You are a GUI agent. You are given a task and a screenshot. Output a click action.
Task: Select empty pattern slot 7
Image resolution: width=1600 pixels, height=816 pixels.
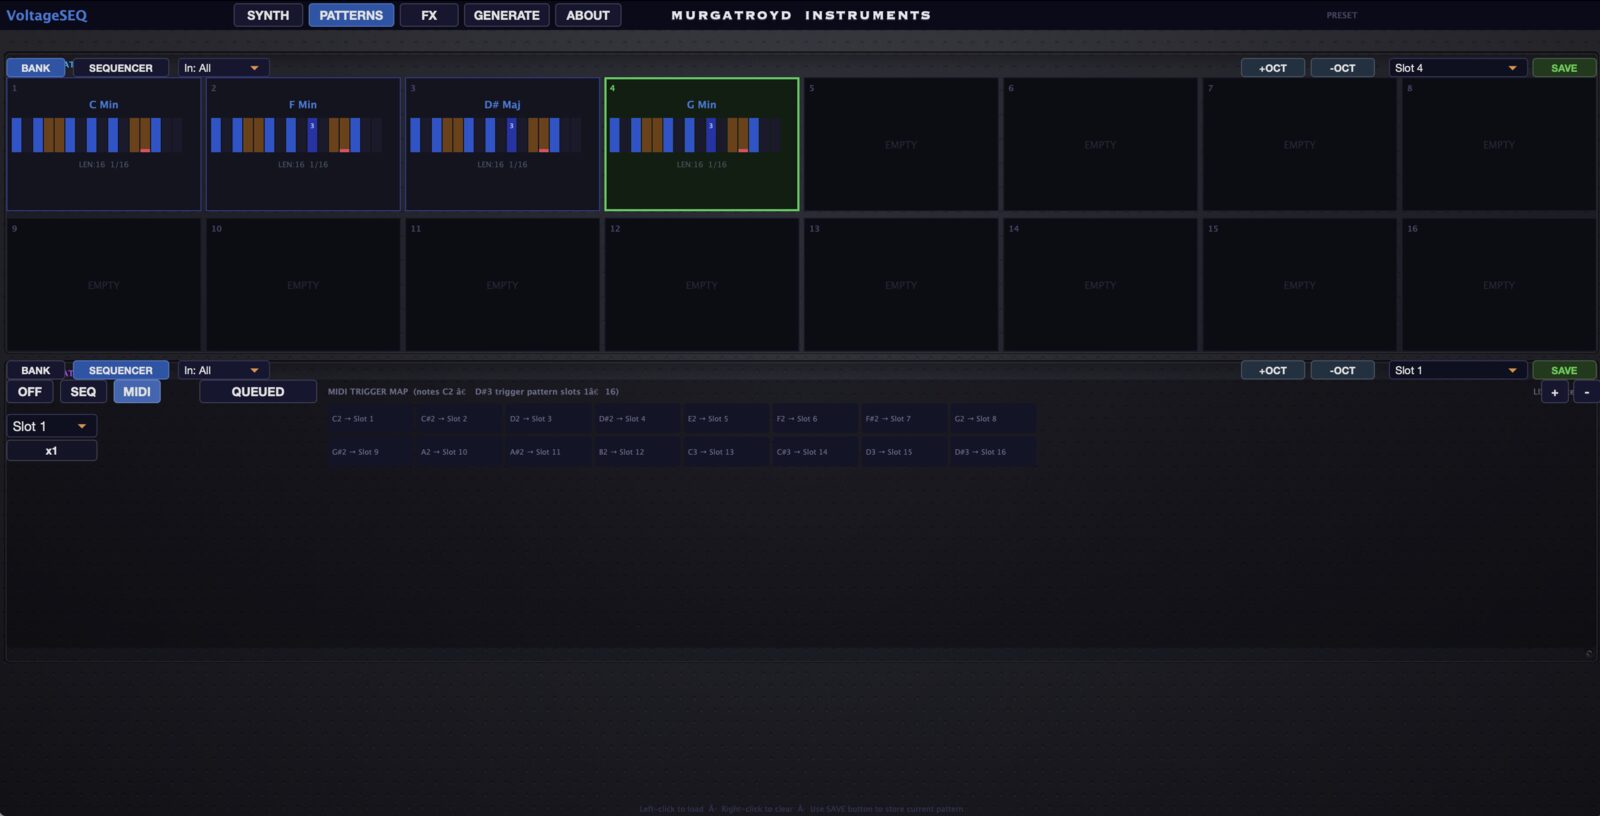(1300, 144)
